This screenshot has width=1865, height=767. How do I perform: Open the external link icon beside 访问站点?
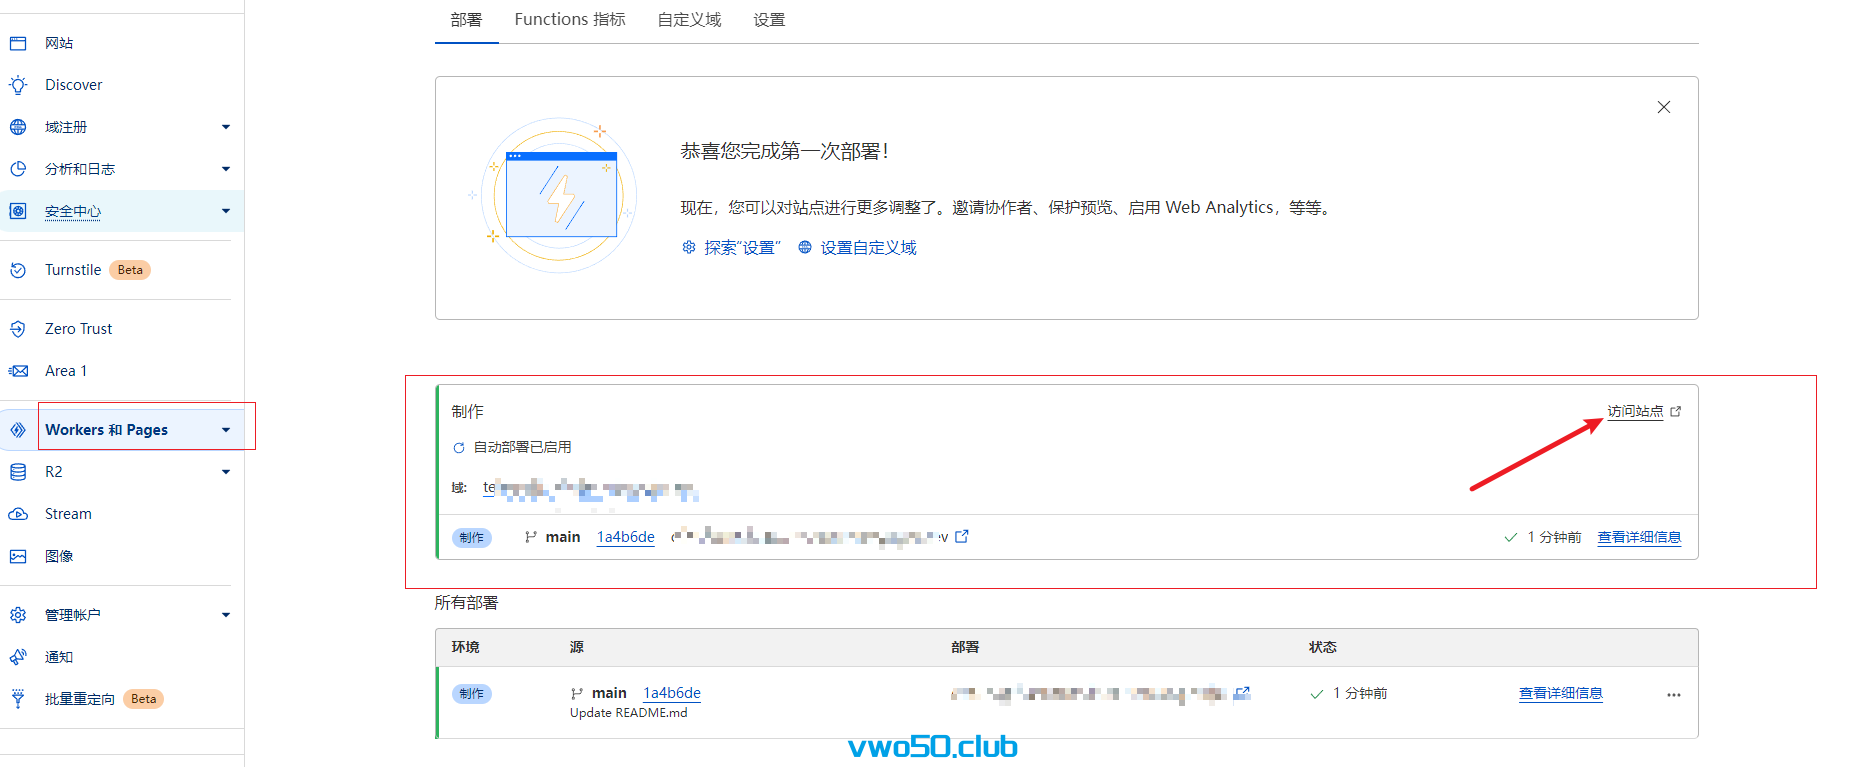[x=1676, y=411]
